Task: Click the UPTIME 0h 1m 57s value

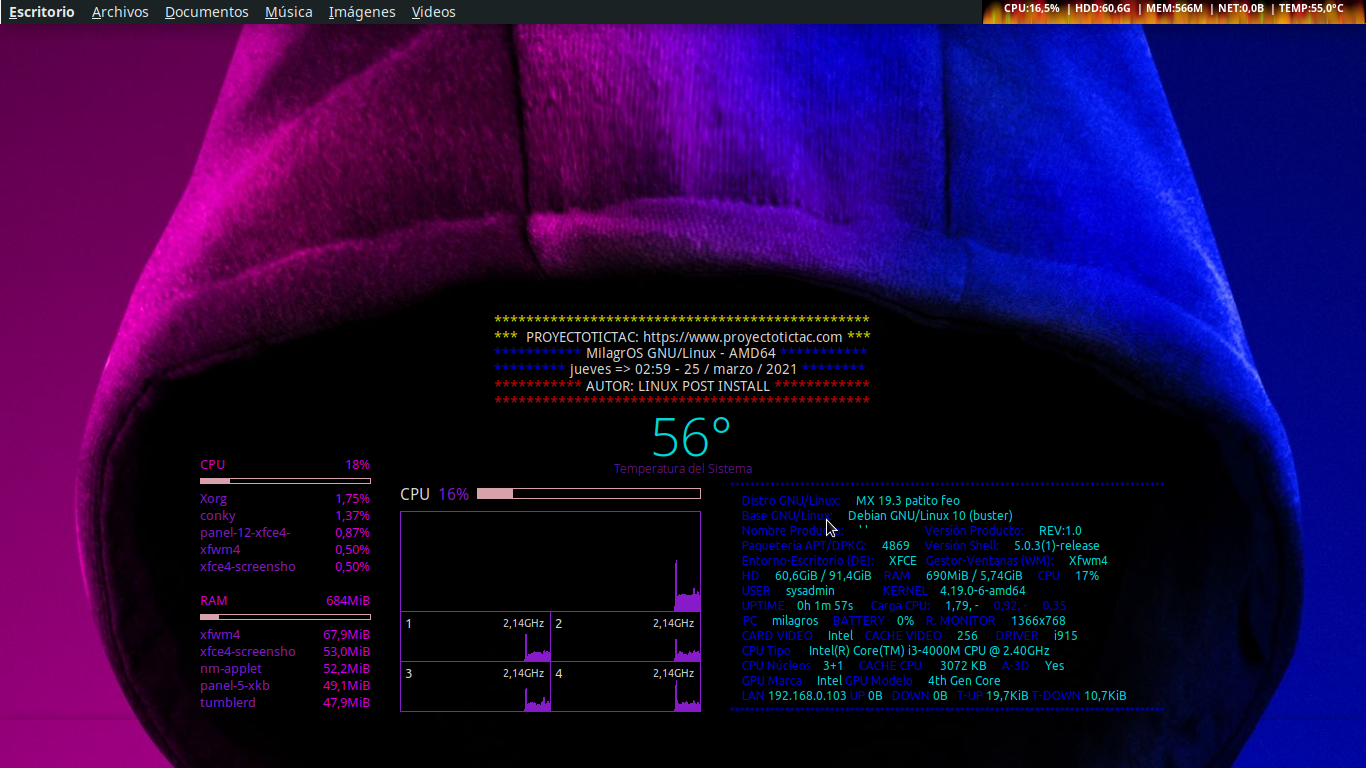Action: [x=825, y=606]
